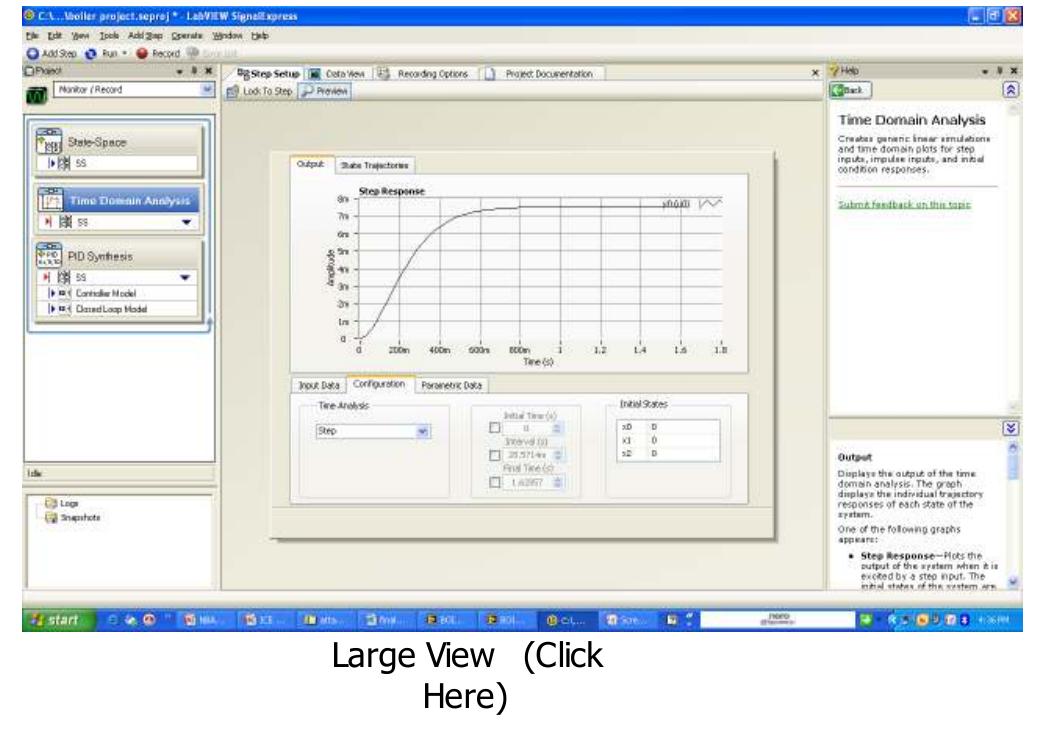Click the Time Domain Analysis step icon
Screen dimensions: 1043x744
click(x=50, y=200)
